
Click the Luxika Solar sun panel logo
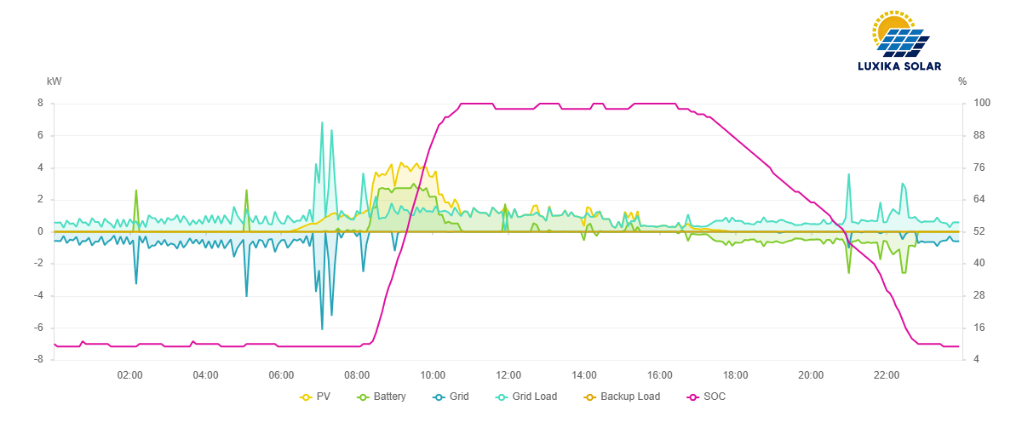tap(900, 33)
